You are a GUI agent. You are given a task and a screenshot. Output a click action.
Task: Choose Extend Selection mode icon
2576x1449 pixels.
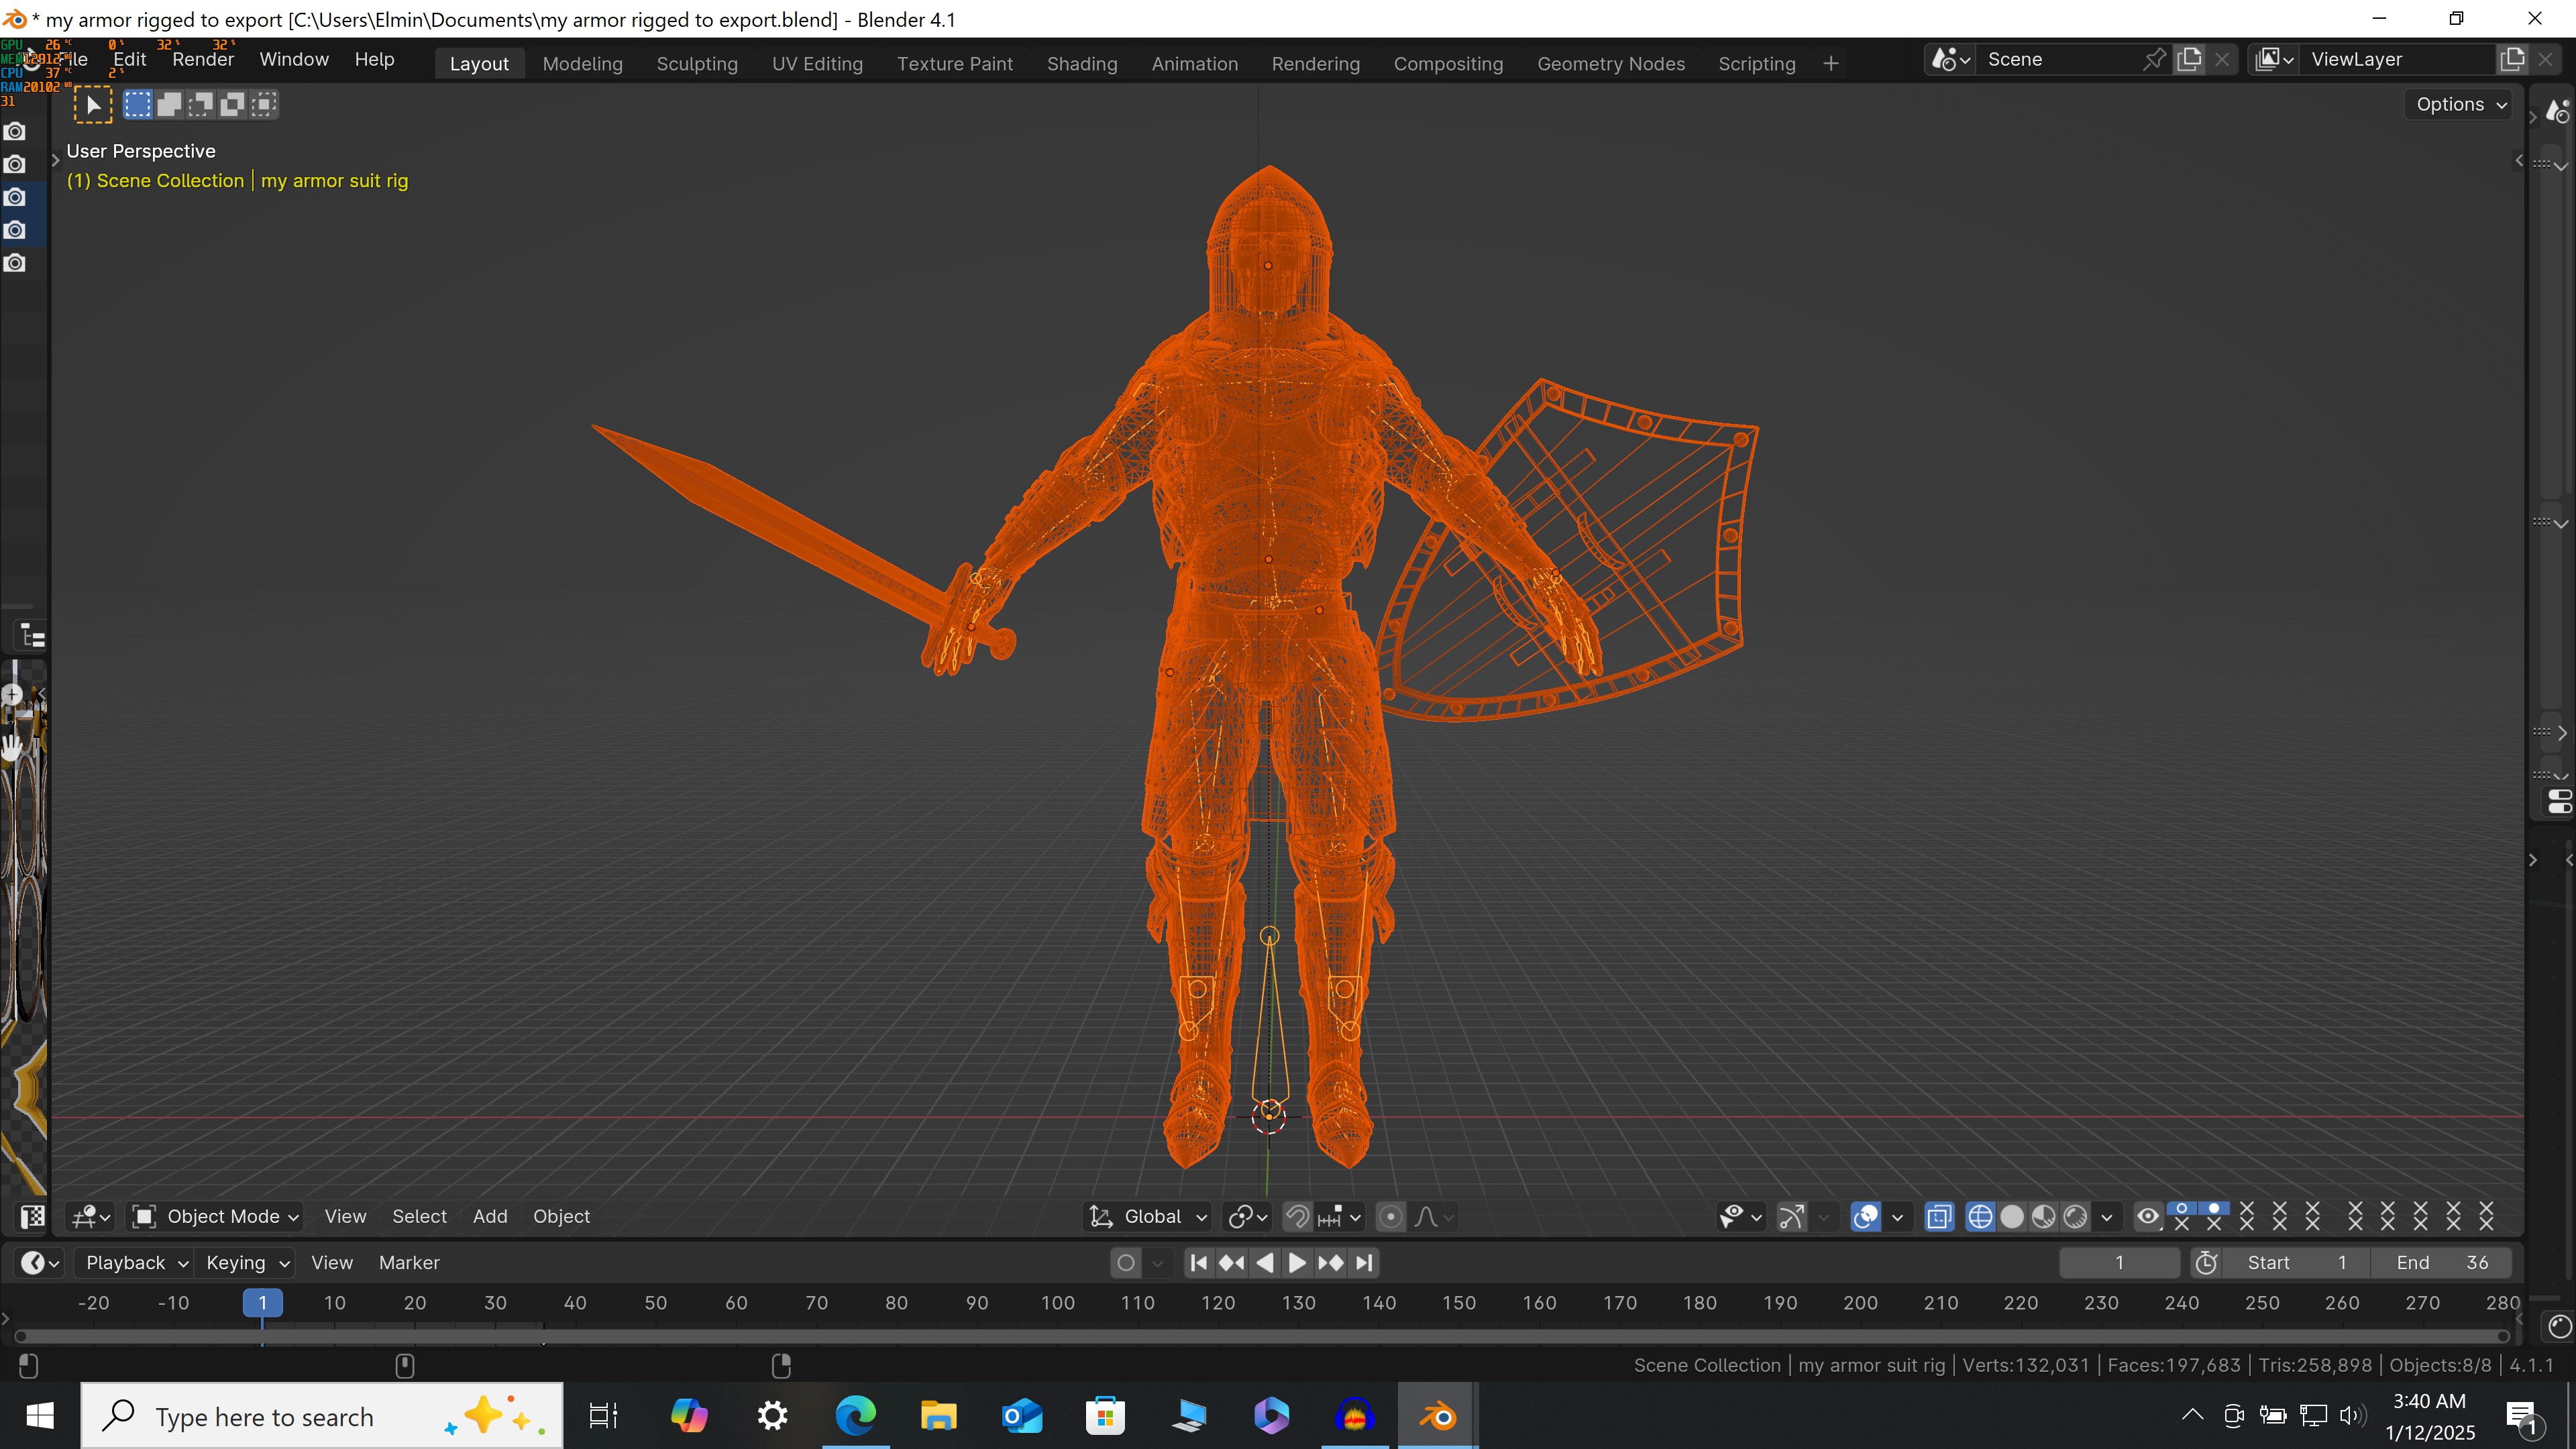click(x=169, y=104)
